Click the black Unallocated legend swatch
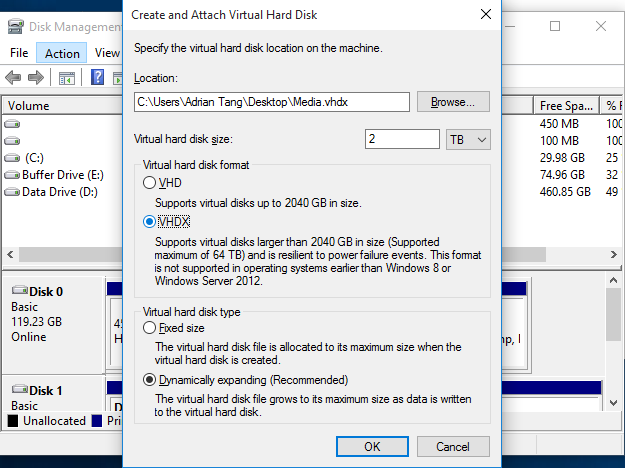This screenshot has width=625, height=468. pyautogui.click(x=13, y=421)
